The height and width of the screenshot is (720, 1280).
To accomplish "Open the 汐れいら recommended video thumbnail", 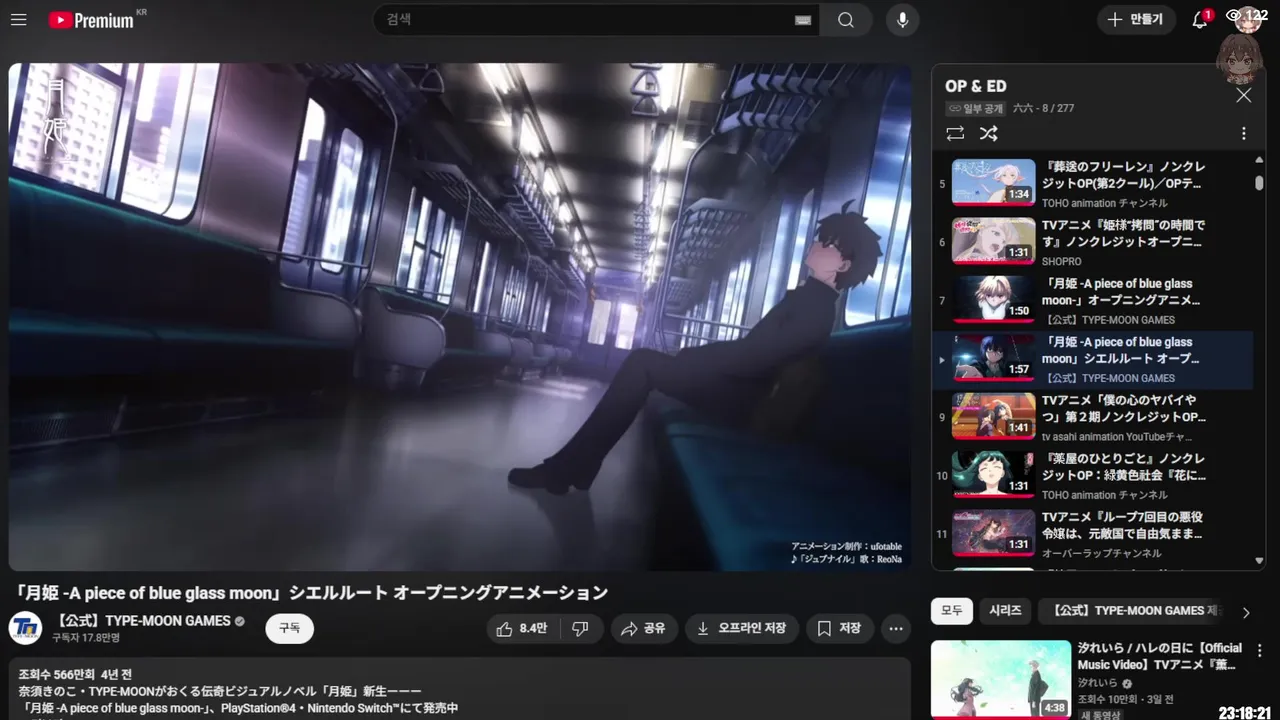I will (1001, 679).
